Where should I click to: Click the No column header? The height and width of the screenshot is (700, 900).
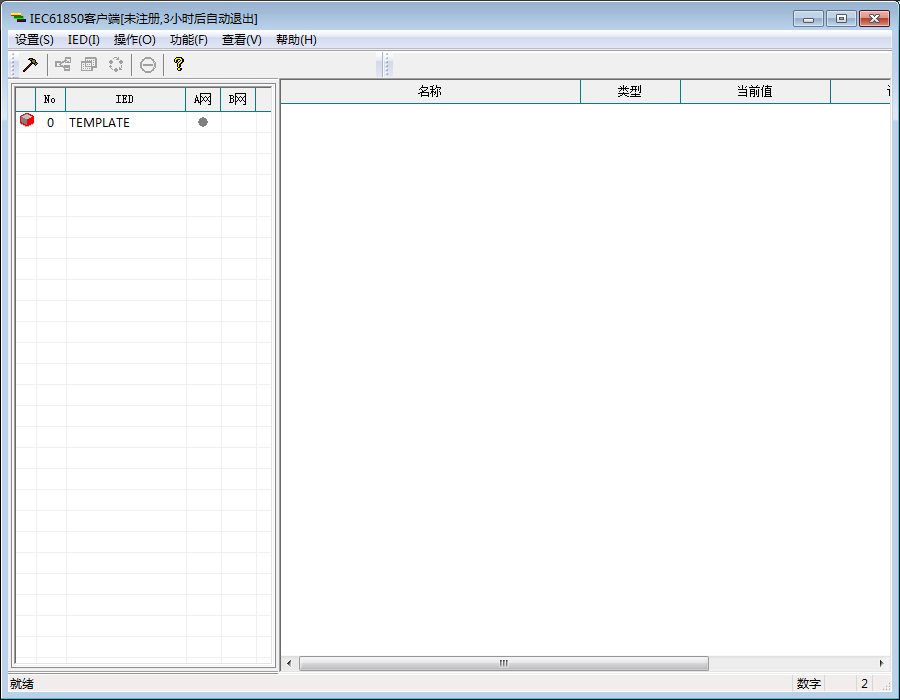click(x=51, y=99)
